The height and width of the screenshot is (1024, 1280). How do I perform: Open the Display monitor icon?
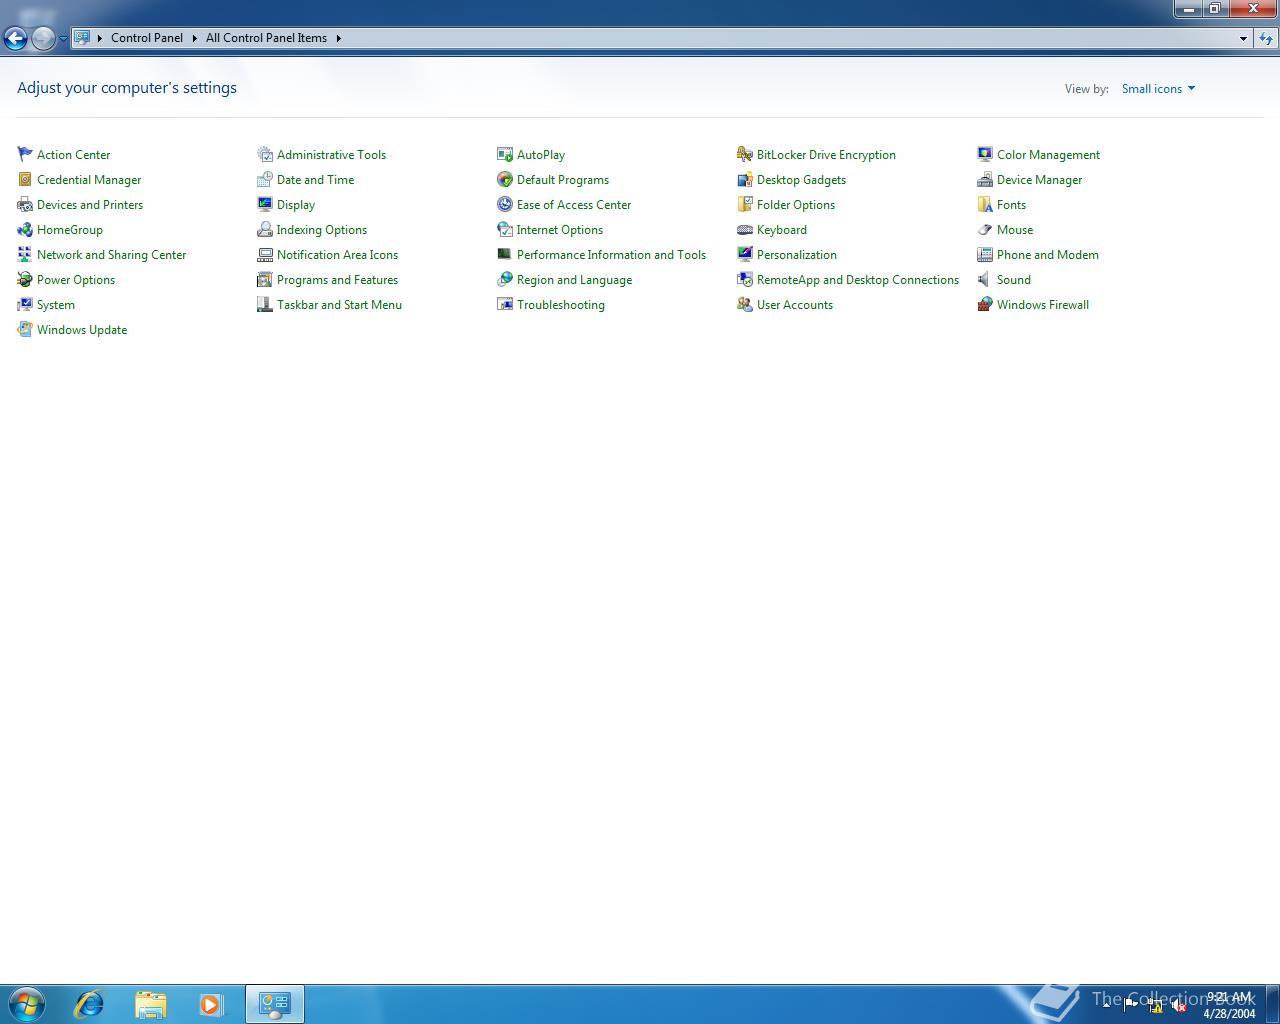[265, 204]
